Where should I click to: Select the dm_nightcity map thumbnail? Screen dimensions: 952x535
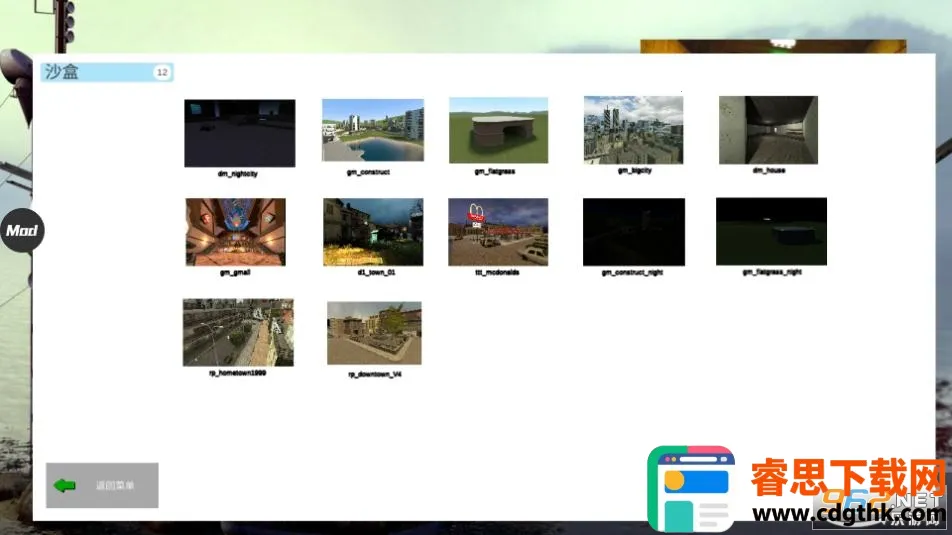click(239, 133)
